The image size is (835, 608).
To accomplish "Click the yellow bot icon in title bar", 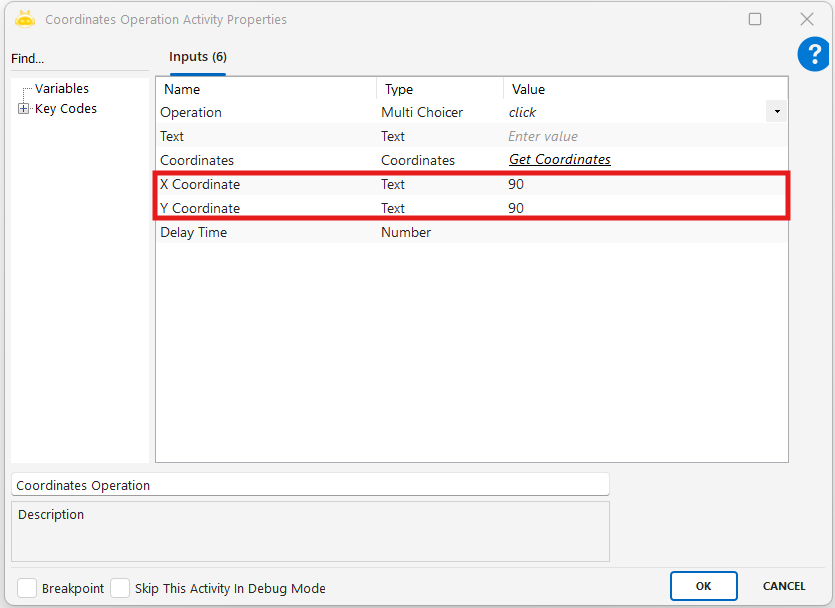I will [x=25, y=19].
